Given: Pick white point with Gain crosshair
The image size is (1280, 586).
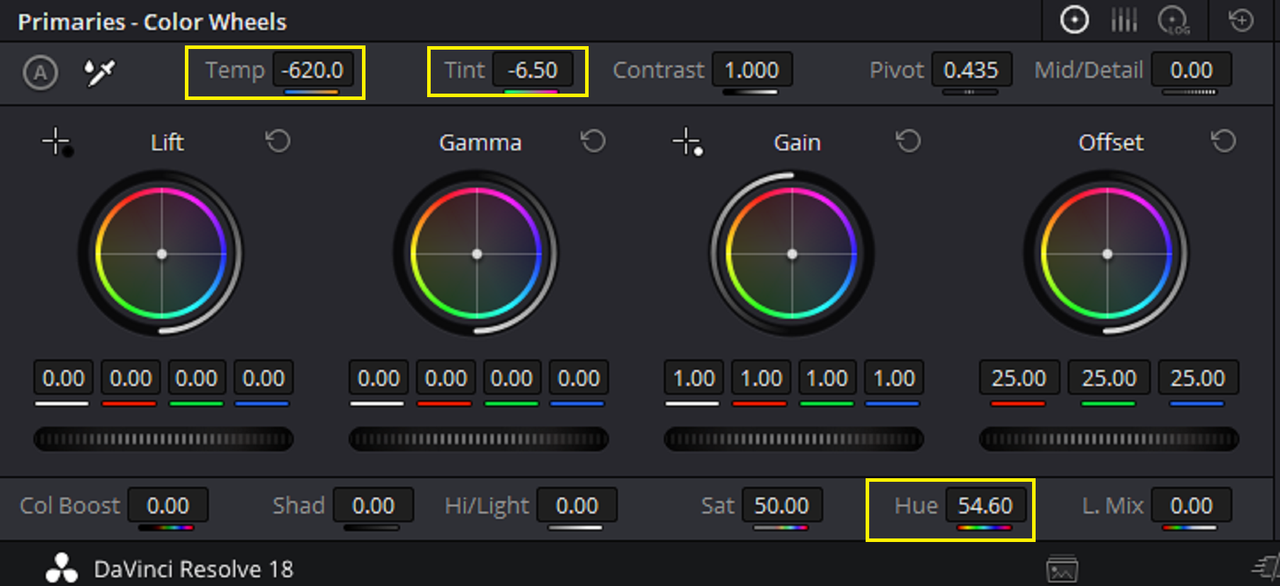Looking at the screenshot, I should 687,143.
